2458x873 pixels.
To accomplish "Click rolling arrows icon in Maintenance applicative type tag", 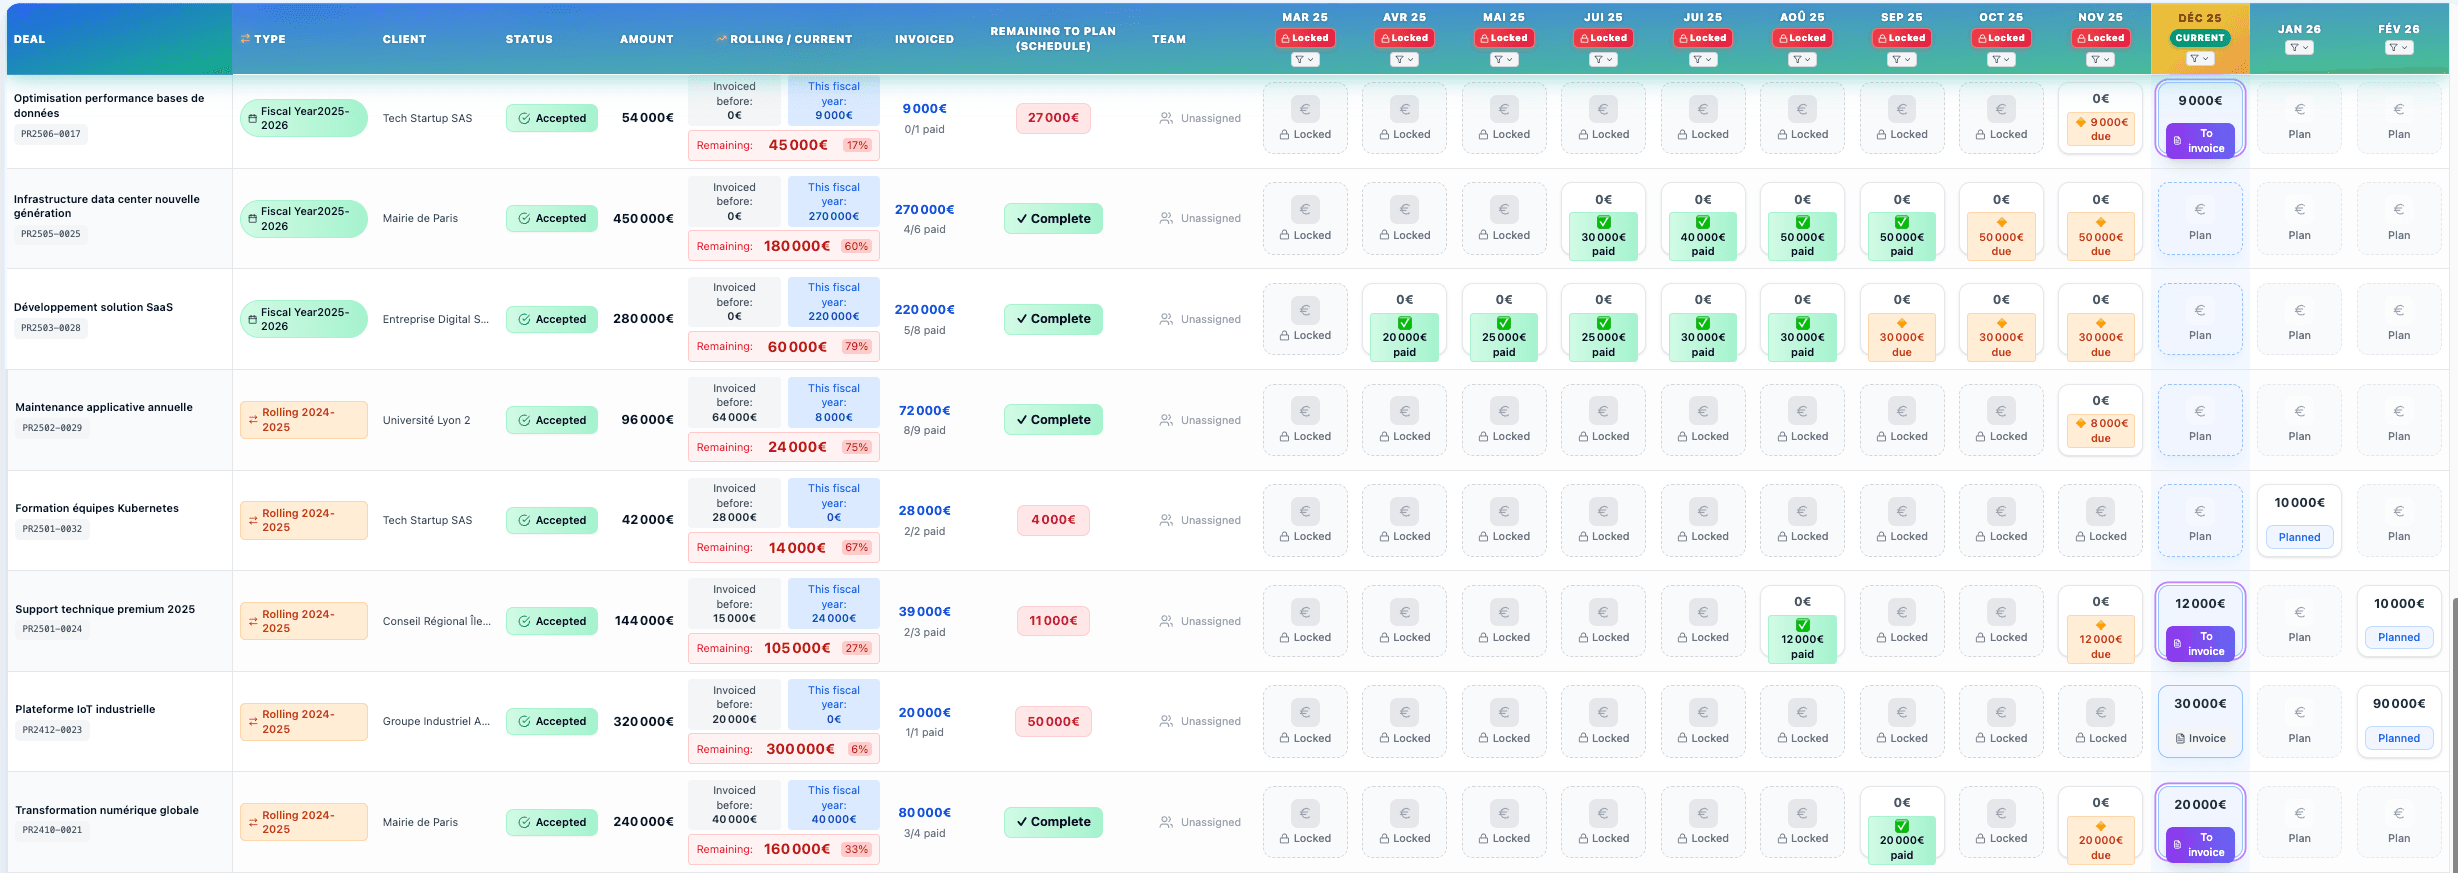I will tap(253, 420).
